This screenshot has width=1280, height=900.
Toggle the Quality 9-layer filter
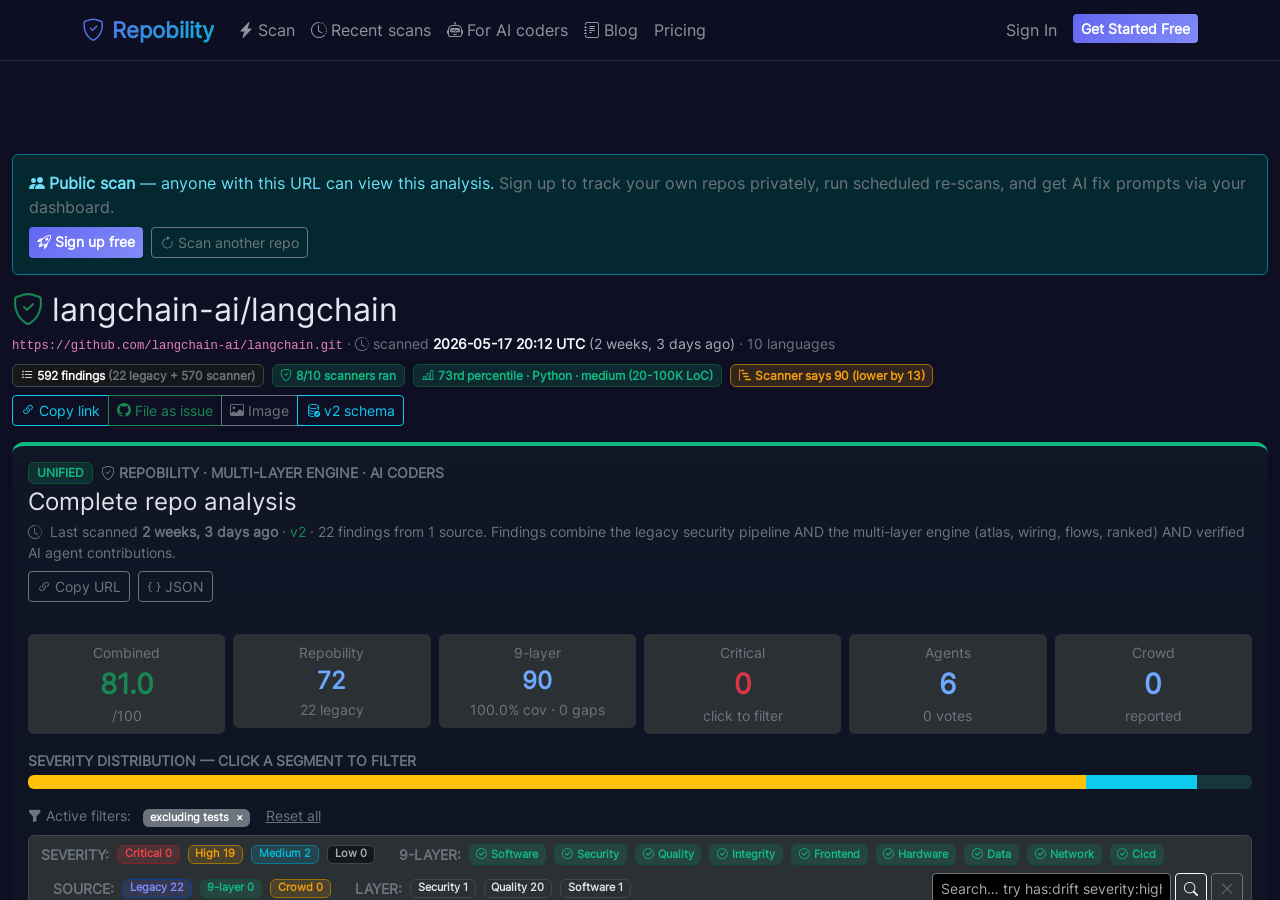click(668, 854)
